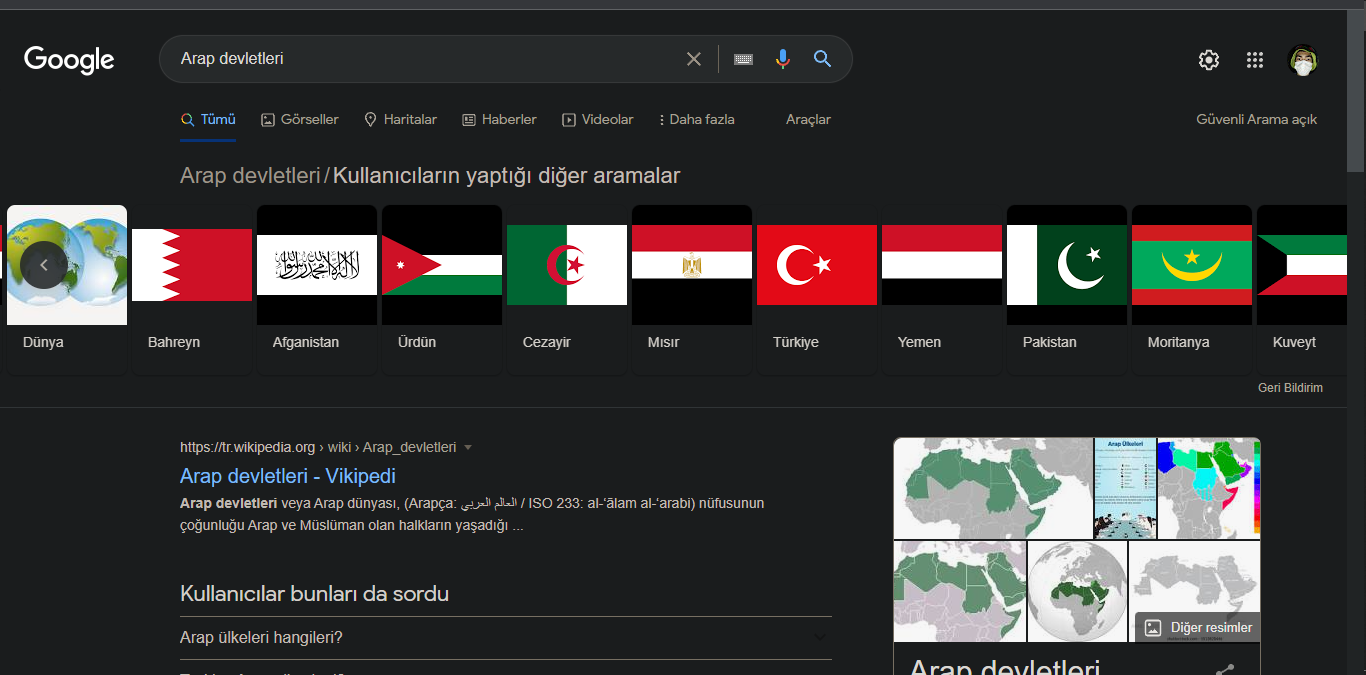The width and height of the screenshot is (1366, 675).
Task: Open the Arap Ülkeleri infographic image
Action: (1125, 488)
